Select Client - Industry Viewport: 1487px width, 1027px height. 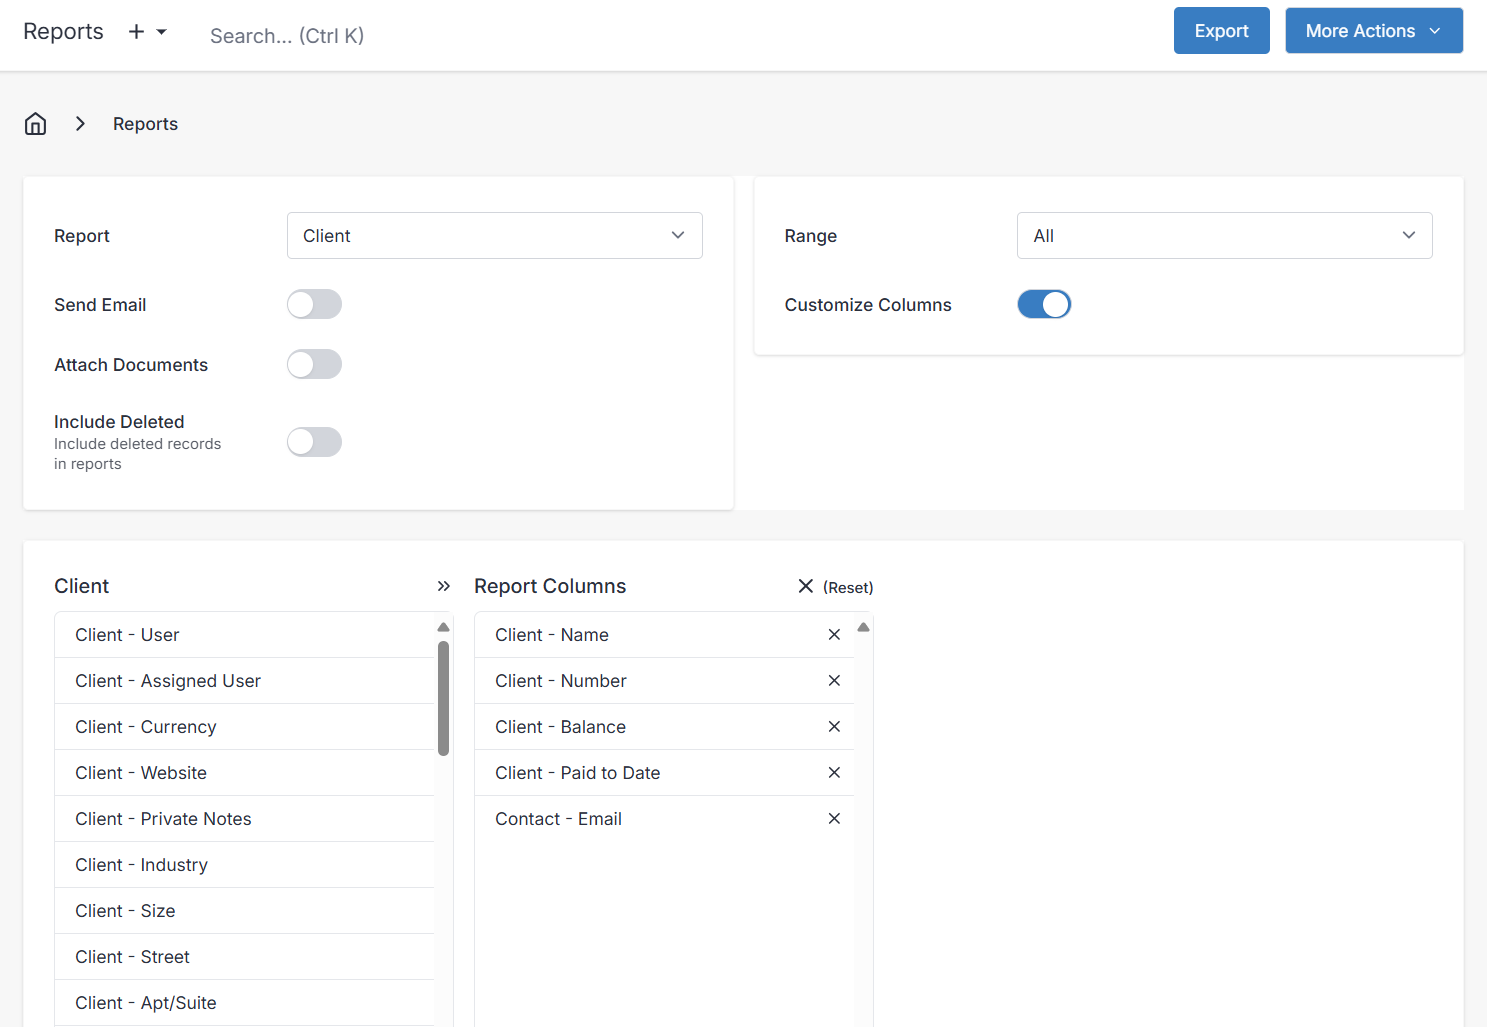(x=245, y=865)
